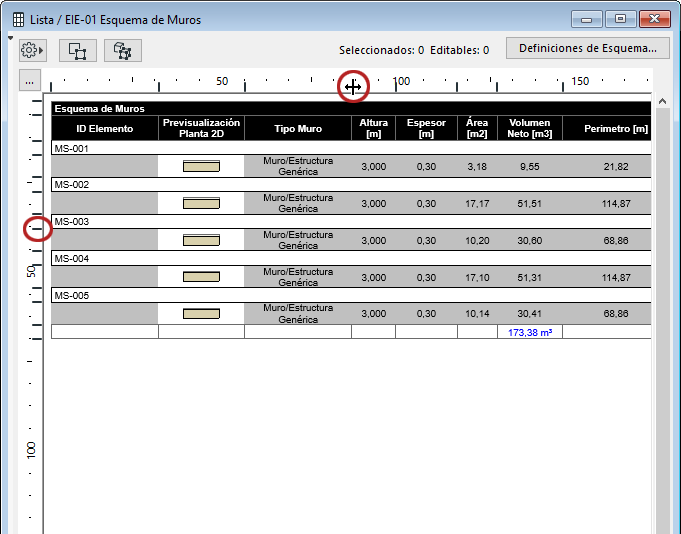Image resolution: width=681 pixels, height=534 pixels.
Task: Select the MS-003 group row
Action: (x=351, y=221)
